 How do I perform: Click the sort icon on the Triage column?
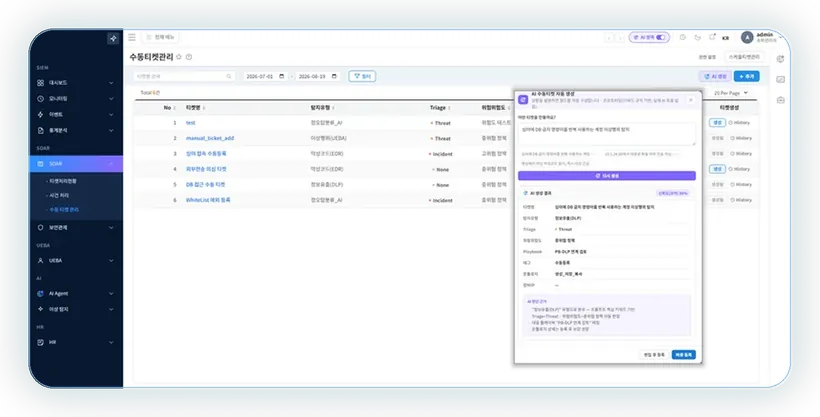[x=449, y=108]
